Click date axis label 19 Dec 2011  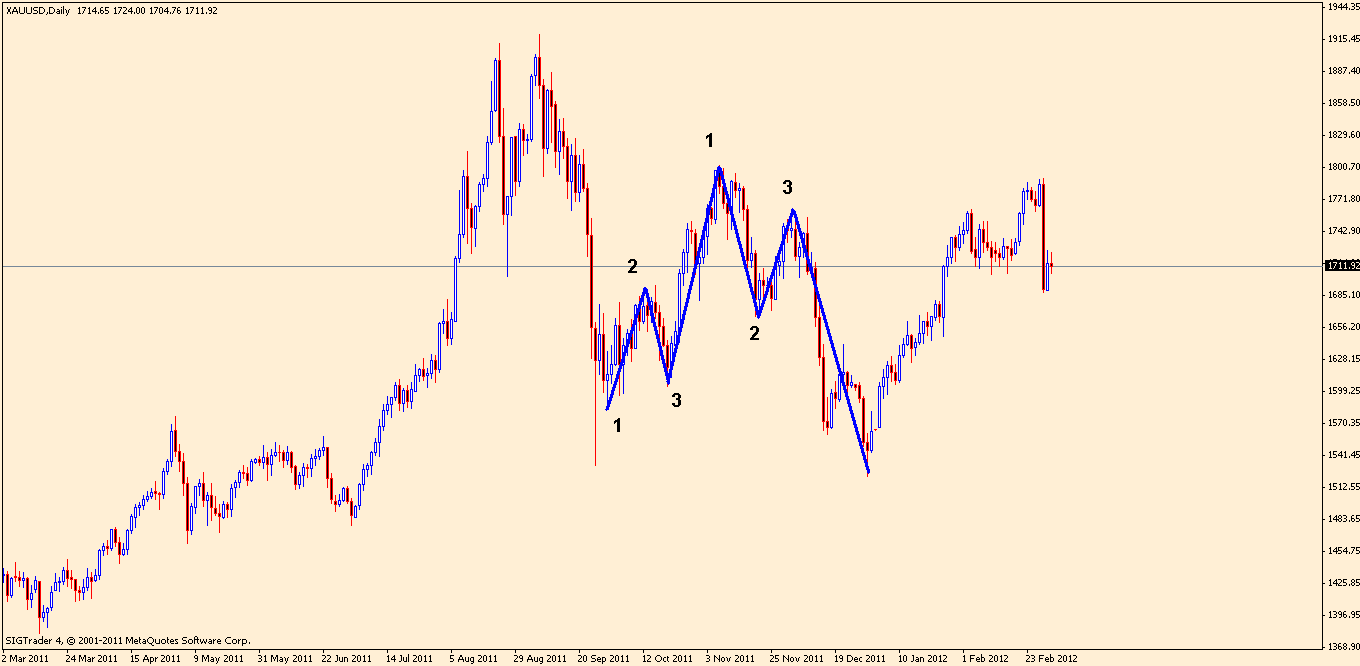[860, 659]
